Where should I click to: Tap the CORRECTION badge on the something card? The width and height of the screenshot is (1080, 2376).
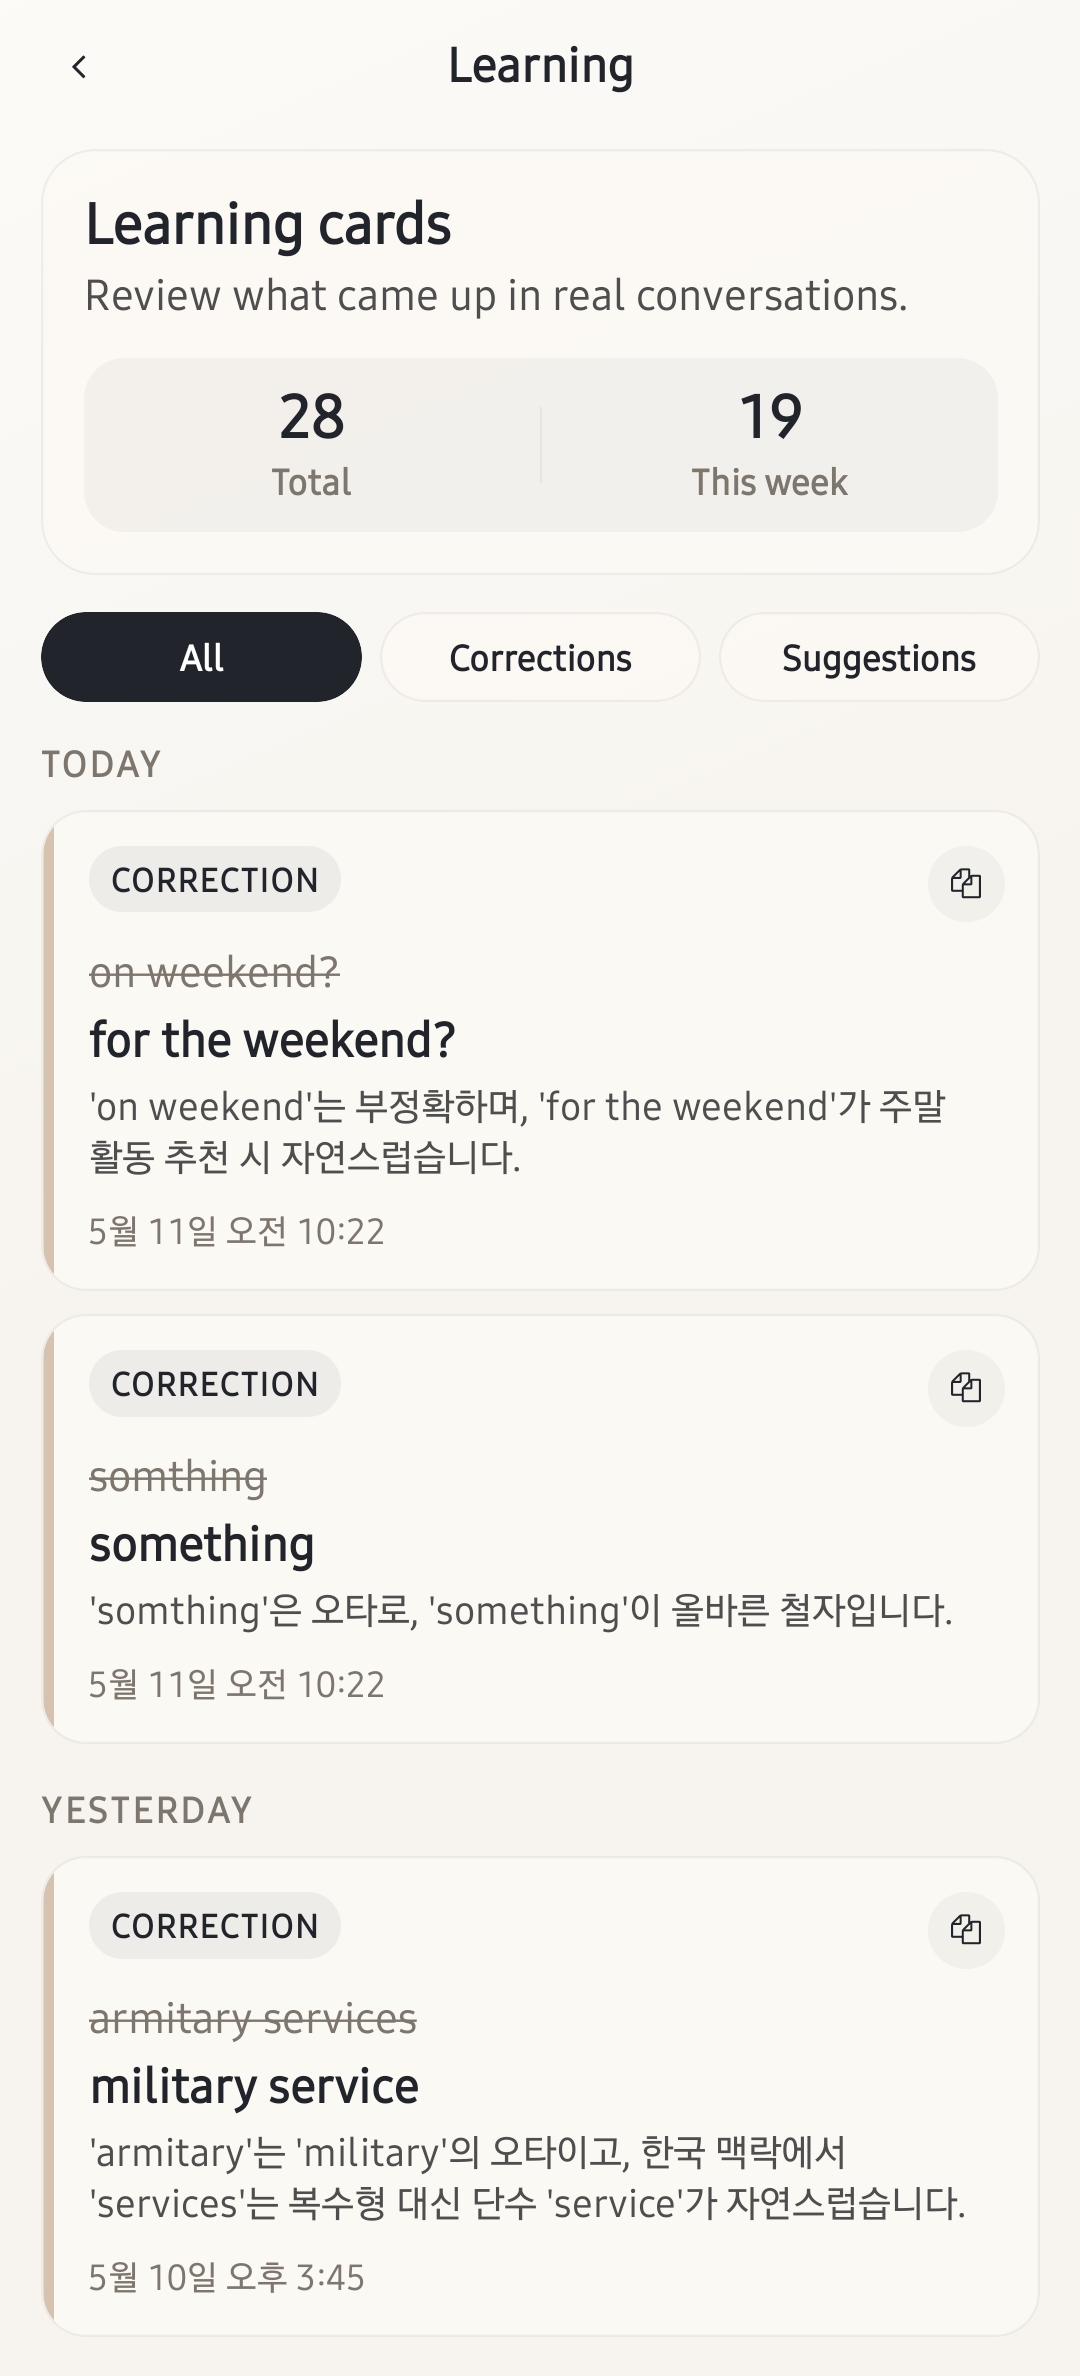[215, 1383]
